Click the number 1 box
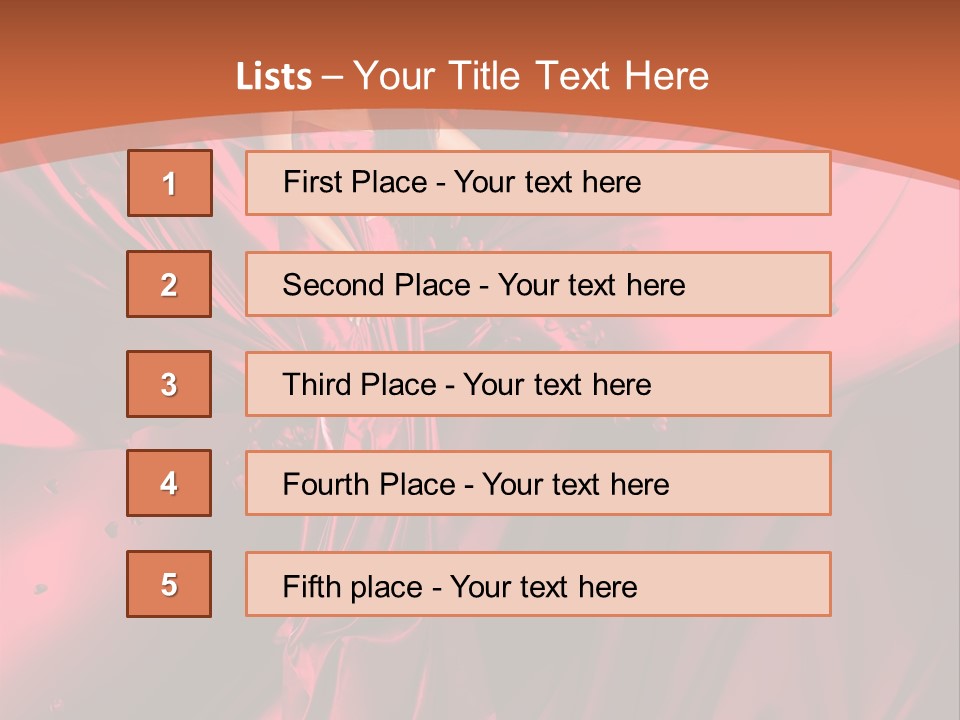Screen dimensions: 960x720 170,183
